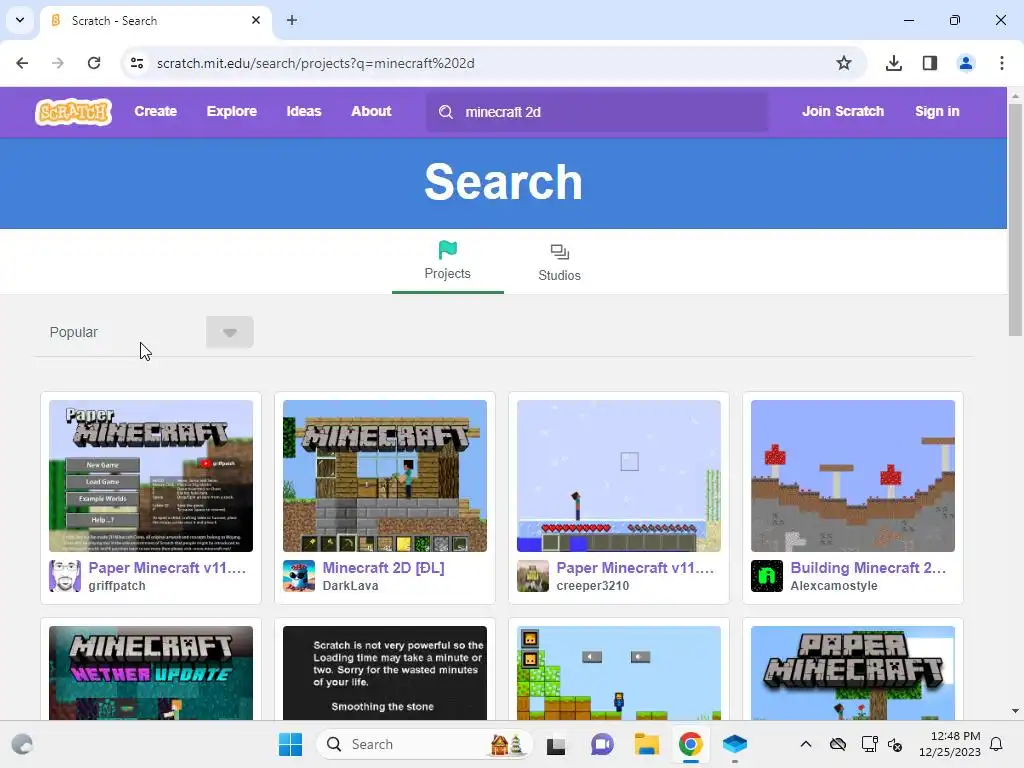Image resolution: width=1024 pixels, height=768 pixels.
Task: Open the Chrome profile icon
Action: click(965, 63)
